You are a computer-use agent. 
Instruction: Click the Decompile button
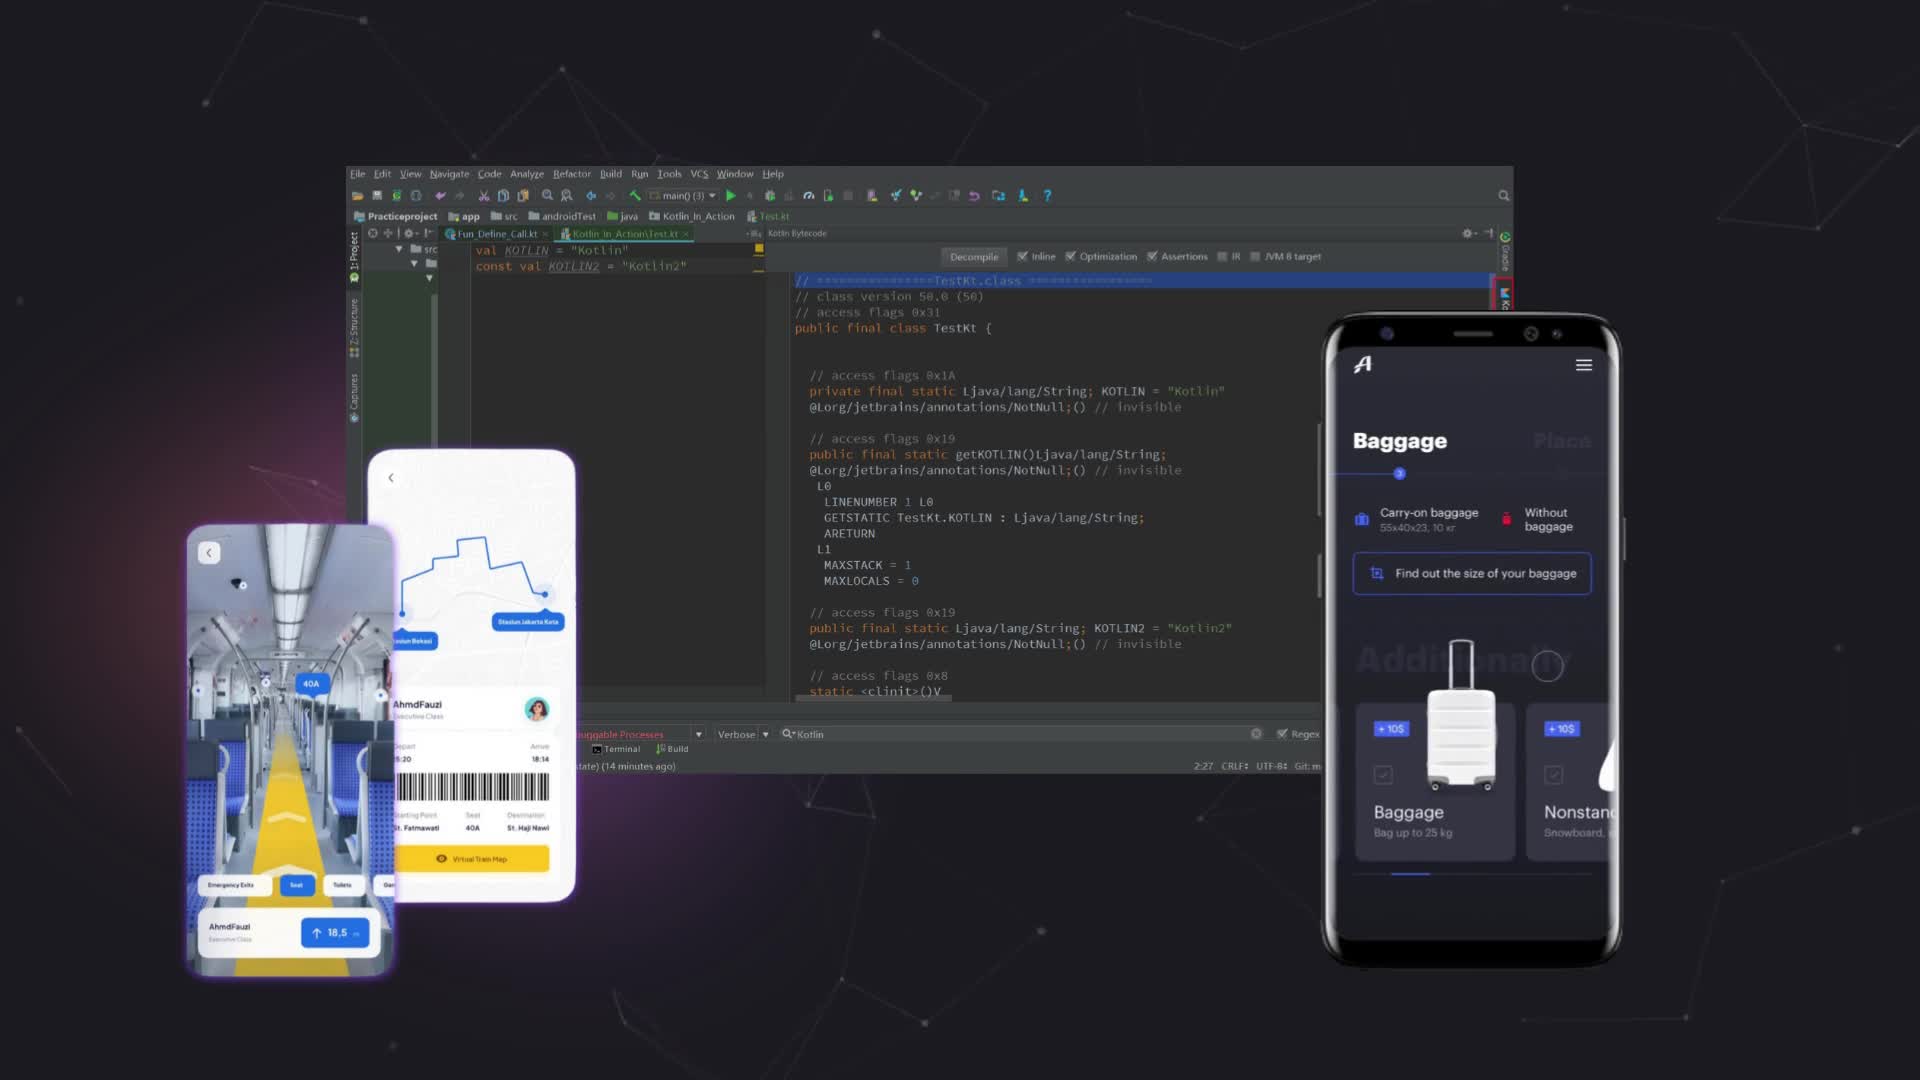click(973, 257)
